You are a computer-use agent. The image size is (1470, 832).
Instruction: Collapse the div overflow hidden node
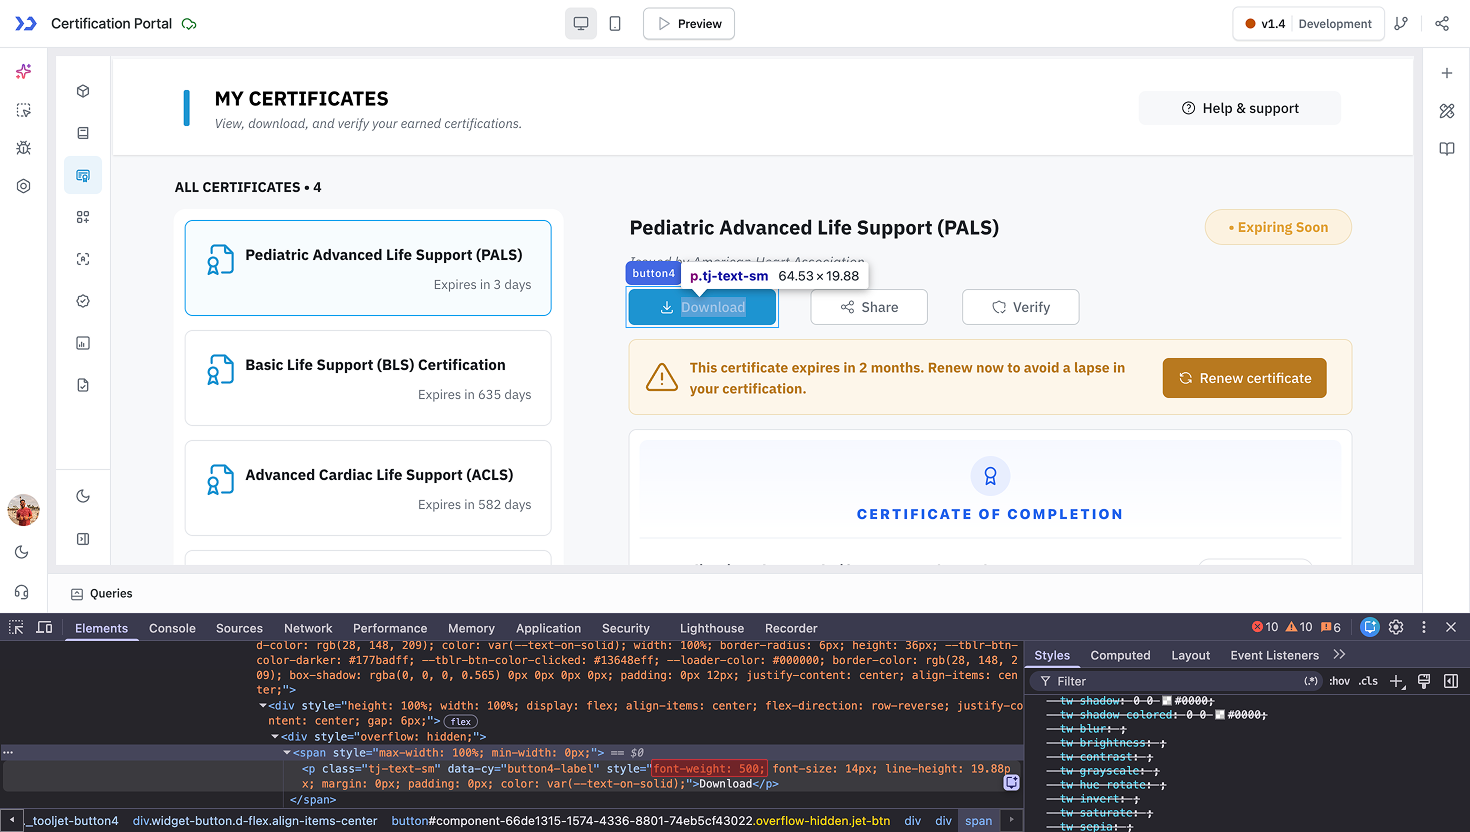[x=275, y=737]
